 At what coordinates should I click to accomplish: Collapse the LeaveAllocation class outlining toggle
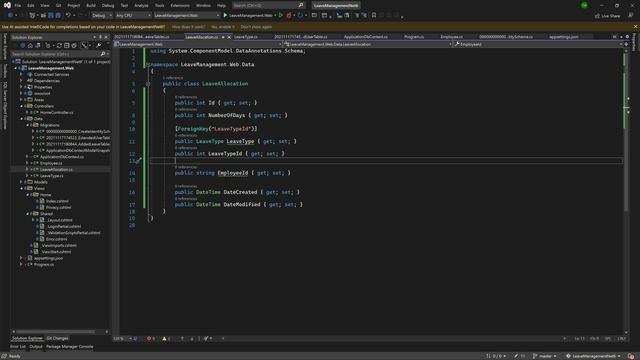tap(148, 84)
